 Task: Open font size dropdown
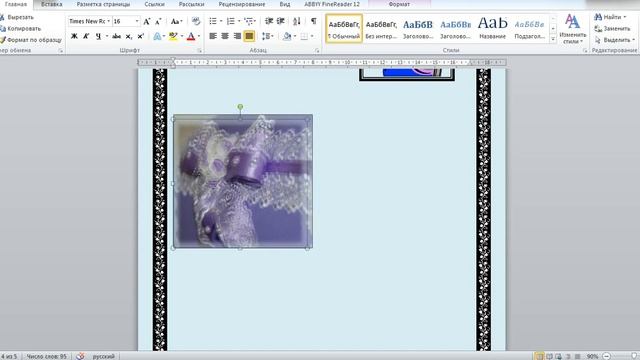point(137,21)
